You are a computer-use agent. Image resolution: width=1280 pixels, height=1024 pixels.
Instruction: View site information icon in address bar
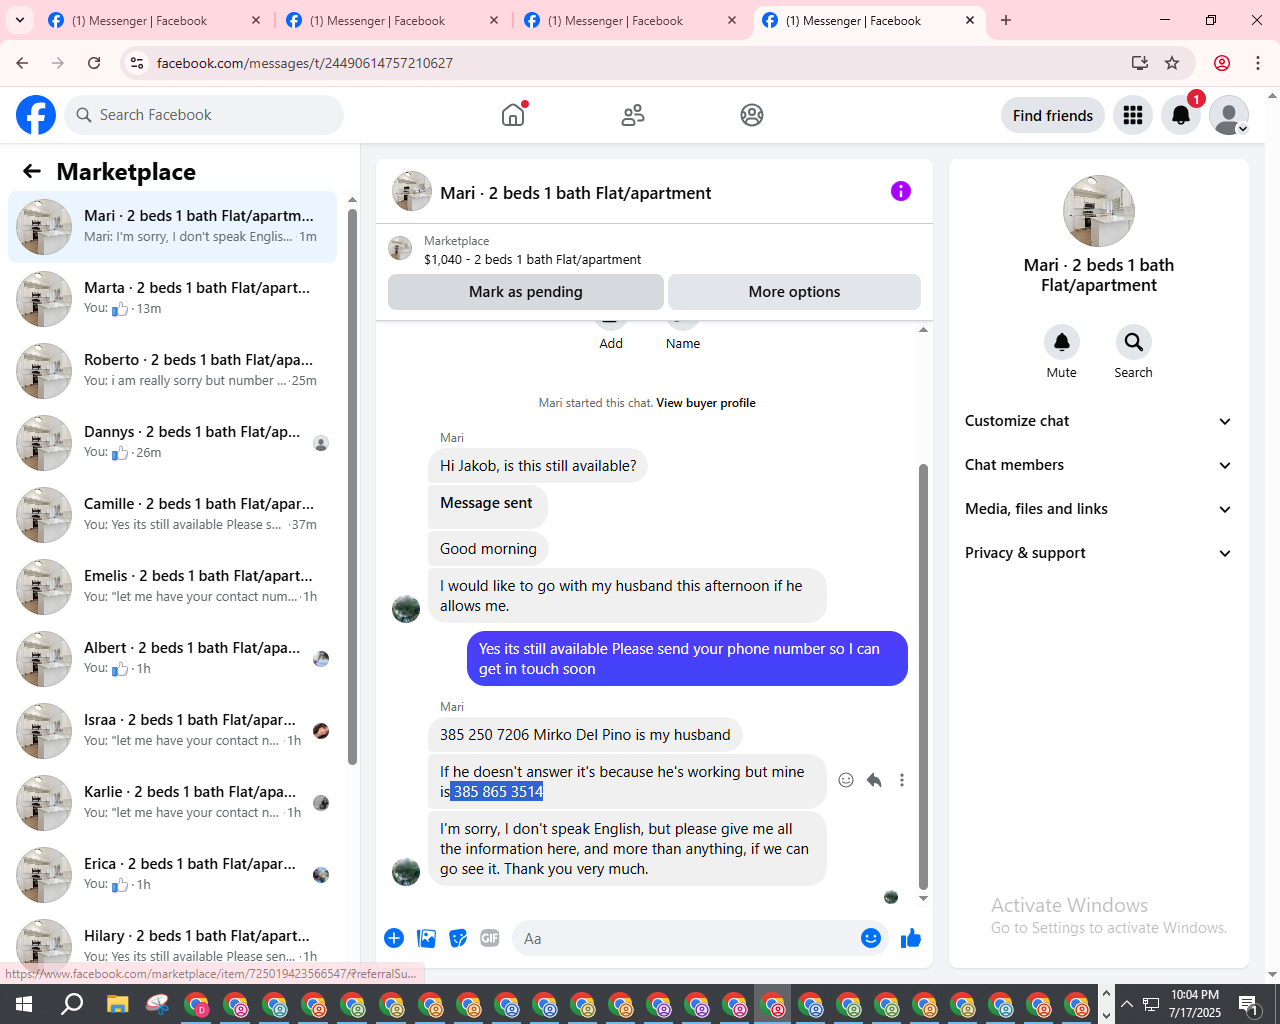138,63
